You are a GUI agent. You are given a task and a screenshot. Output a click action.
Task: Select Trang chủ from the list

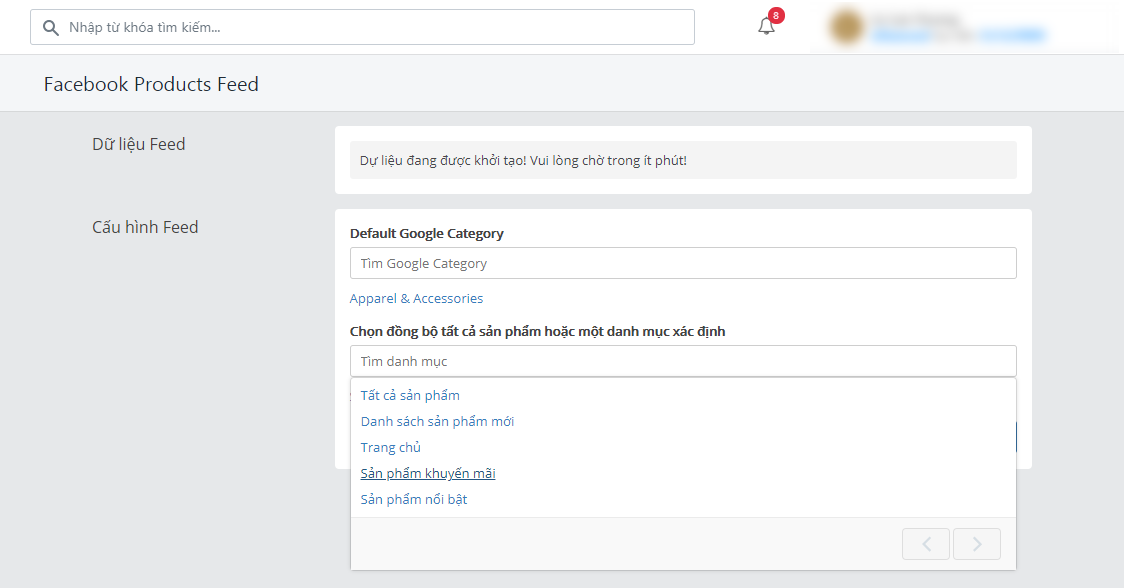pos(391,447)
